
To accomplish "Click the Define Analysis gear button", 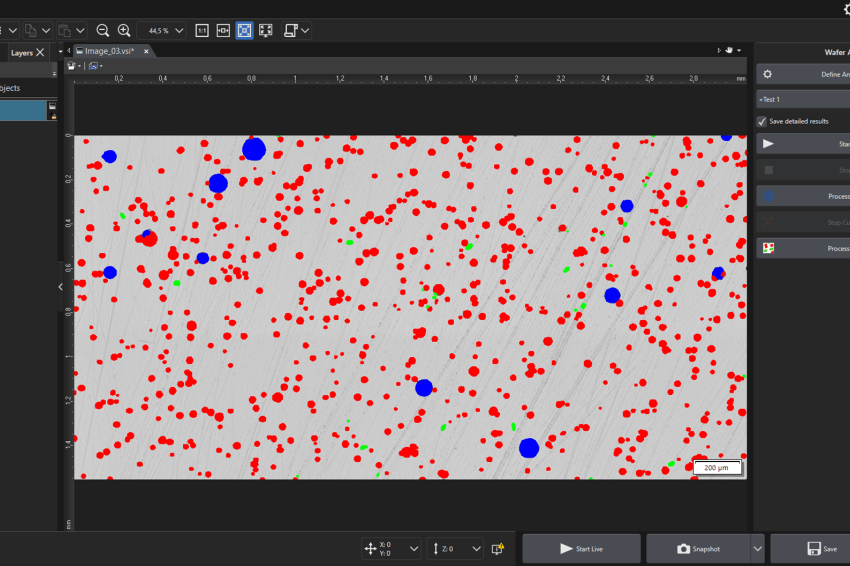I will tap(803, 74).
